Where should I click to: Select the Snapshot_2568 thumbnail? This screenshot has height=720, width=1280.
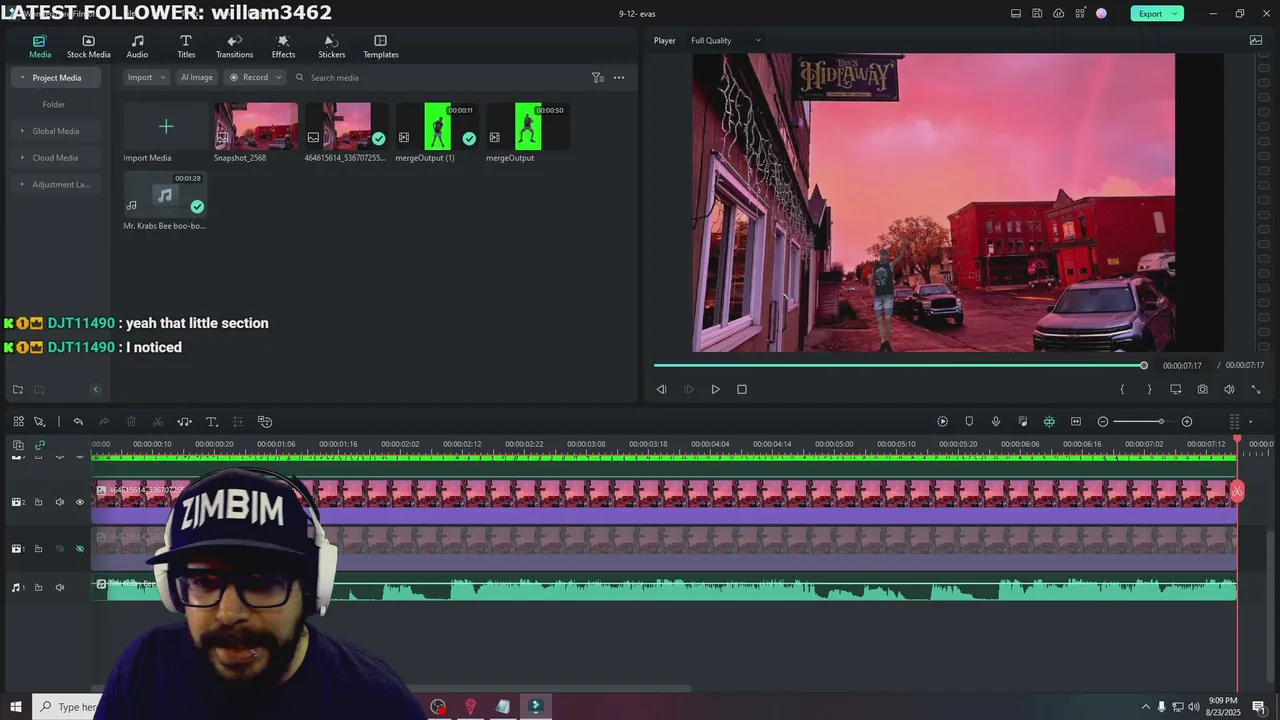[256, 126]
